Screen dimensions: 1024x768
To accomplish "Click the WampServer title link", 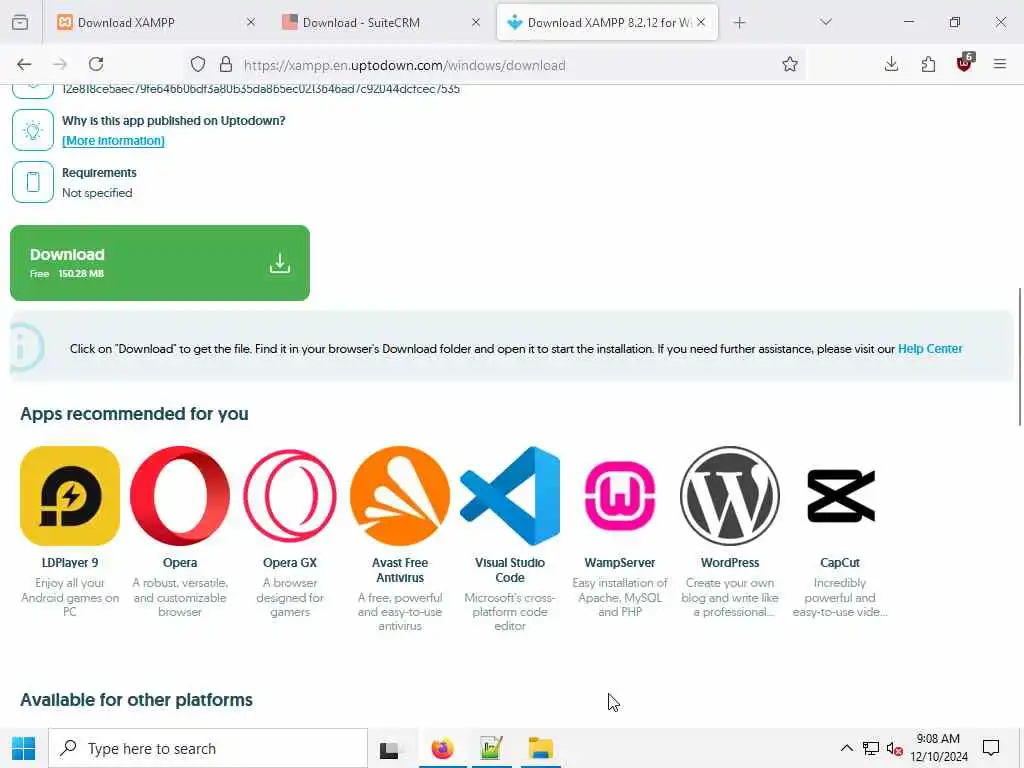I will (620, 562).
